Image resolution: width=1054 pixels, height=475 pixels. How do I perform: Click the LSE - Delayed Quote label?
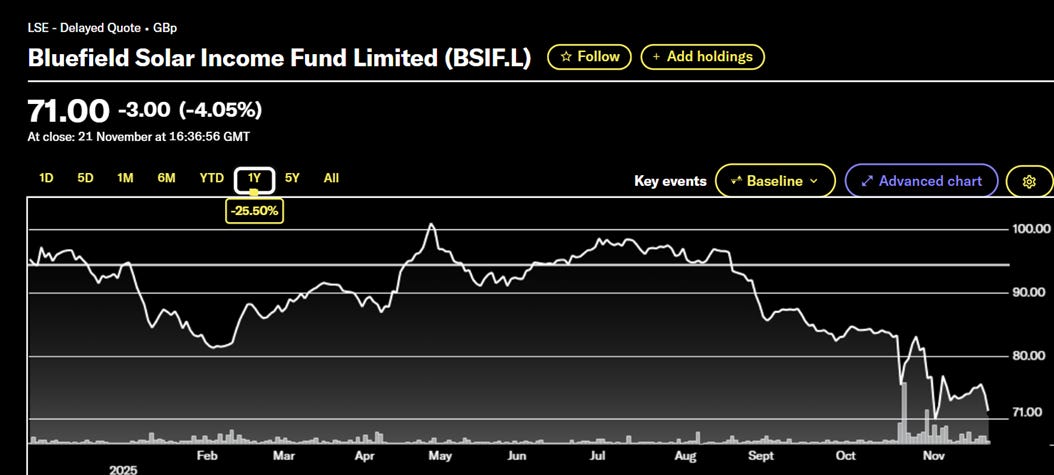[x=102, y=28]
